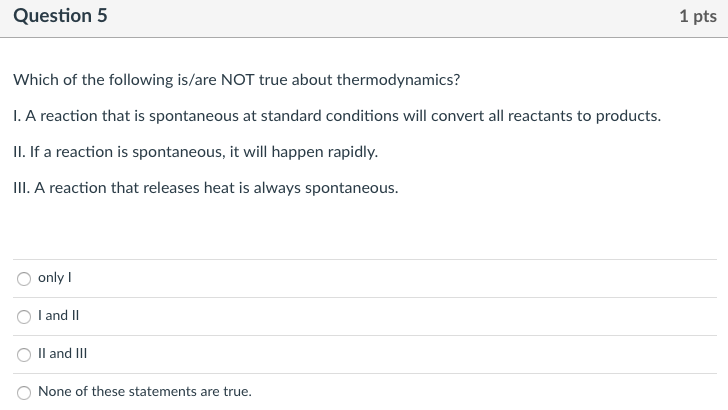Select the 'only I' radio button
Image resolution: width=728 pixels, height=410 pixels.
[24, 279]
